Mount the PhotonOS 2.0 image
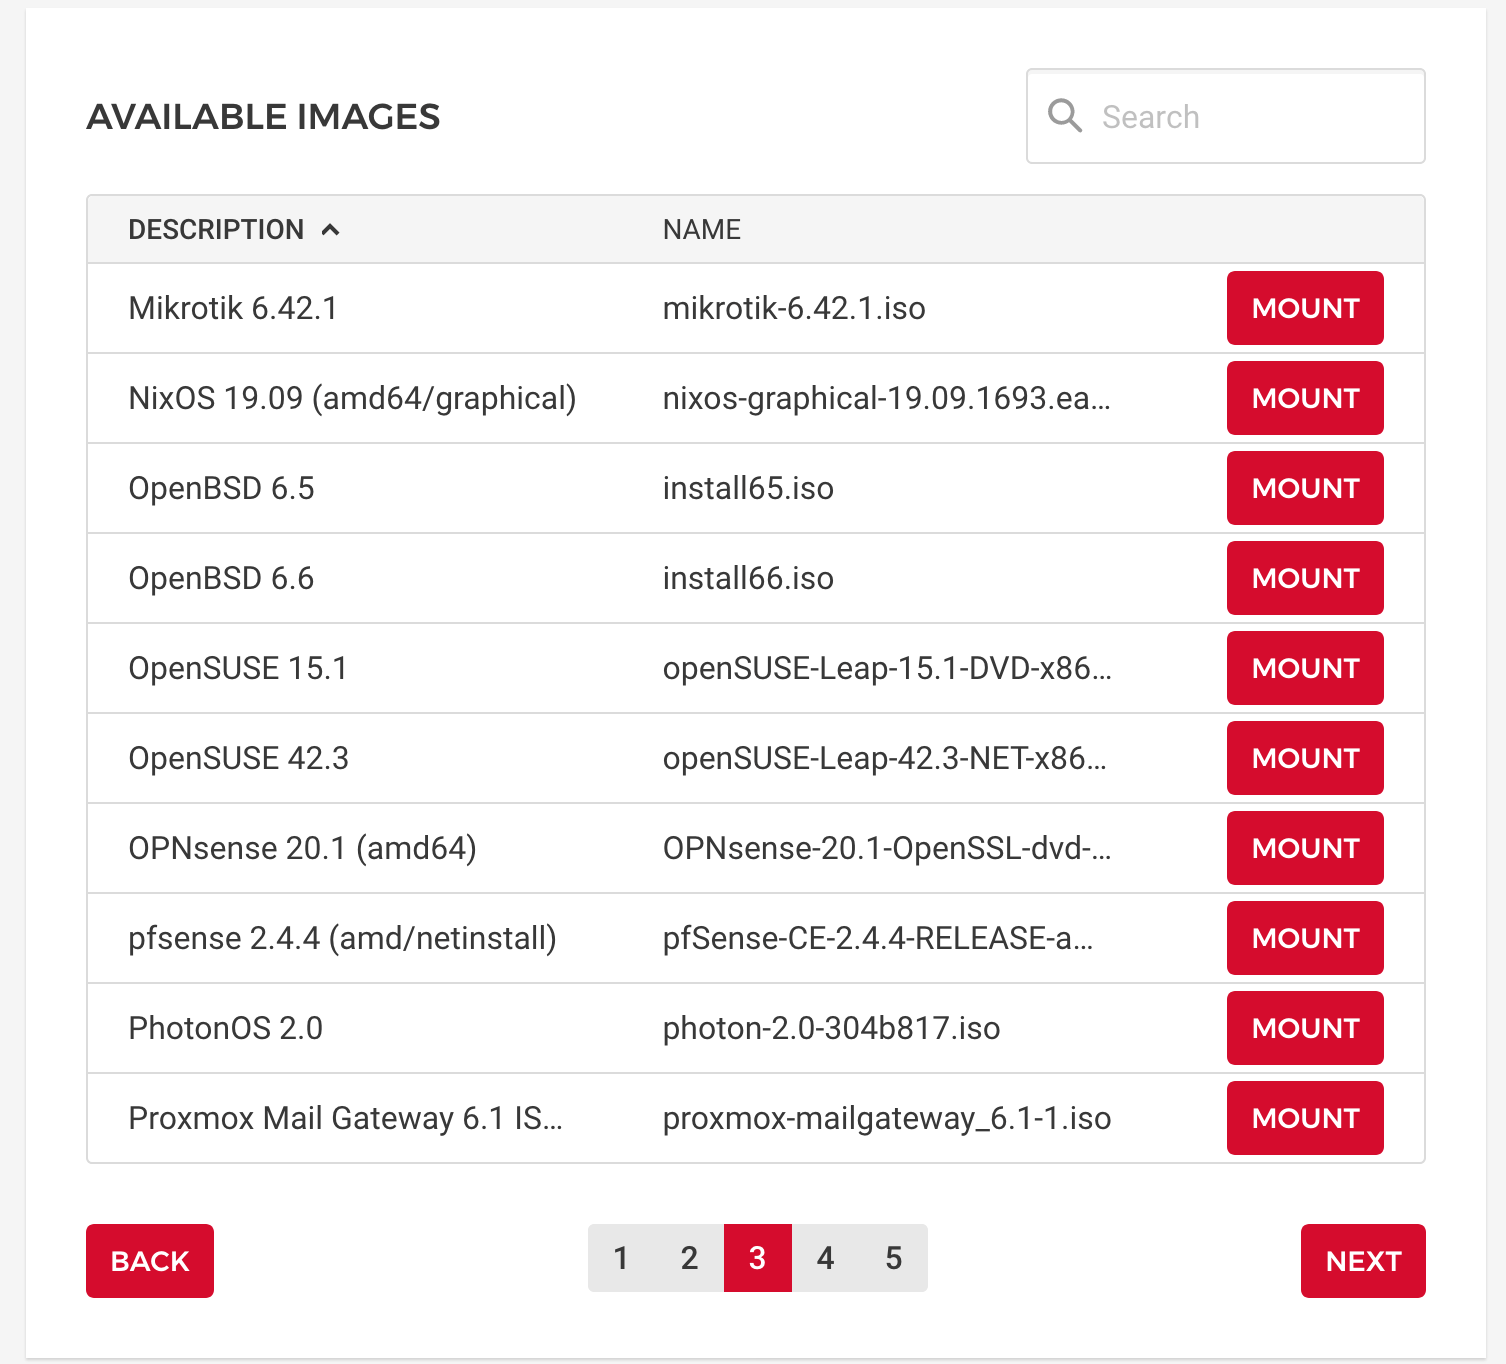The image size is (1506, 1364). tap(1305, 1028)
